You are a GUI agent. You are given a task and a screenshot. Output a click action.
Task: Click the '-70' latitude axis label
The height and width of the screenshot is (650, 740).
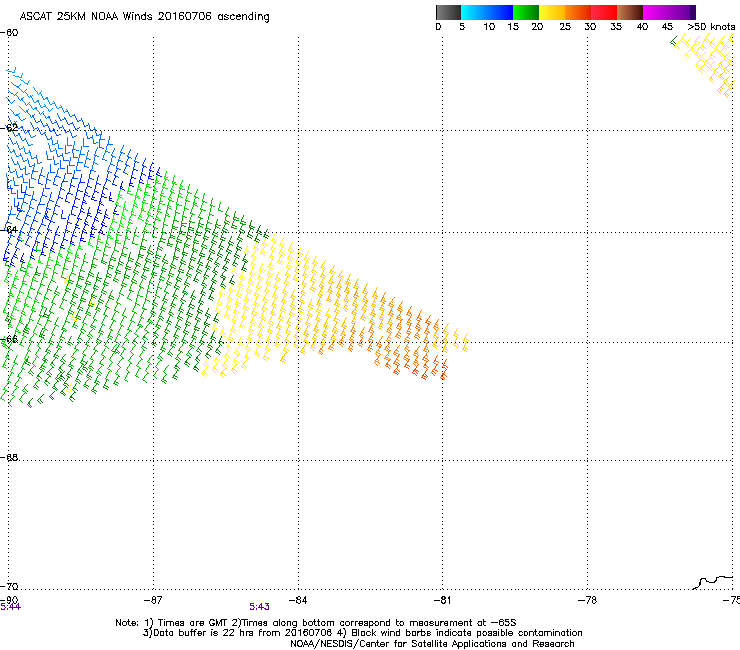(9, 586)
